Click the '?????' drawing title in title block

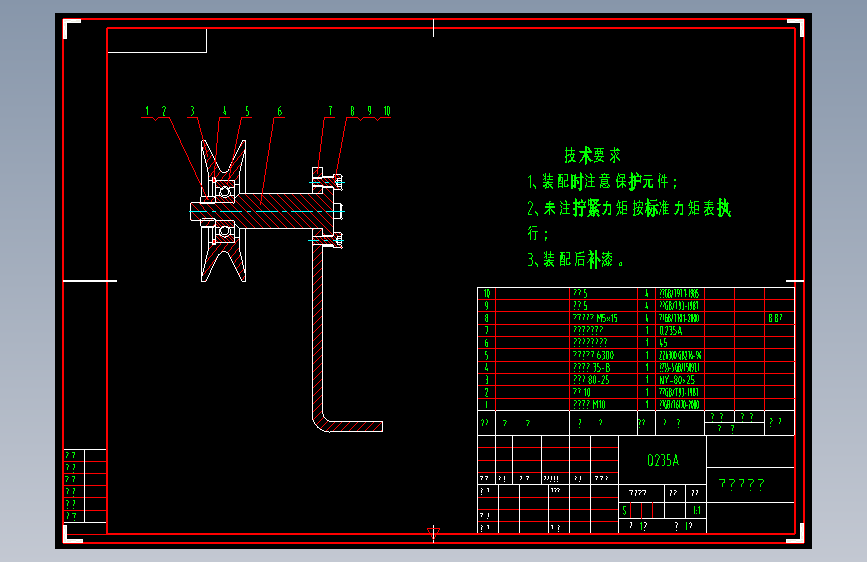(x=741, y=485)
